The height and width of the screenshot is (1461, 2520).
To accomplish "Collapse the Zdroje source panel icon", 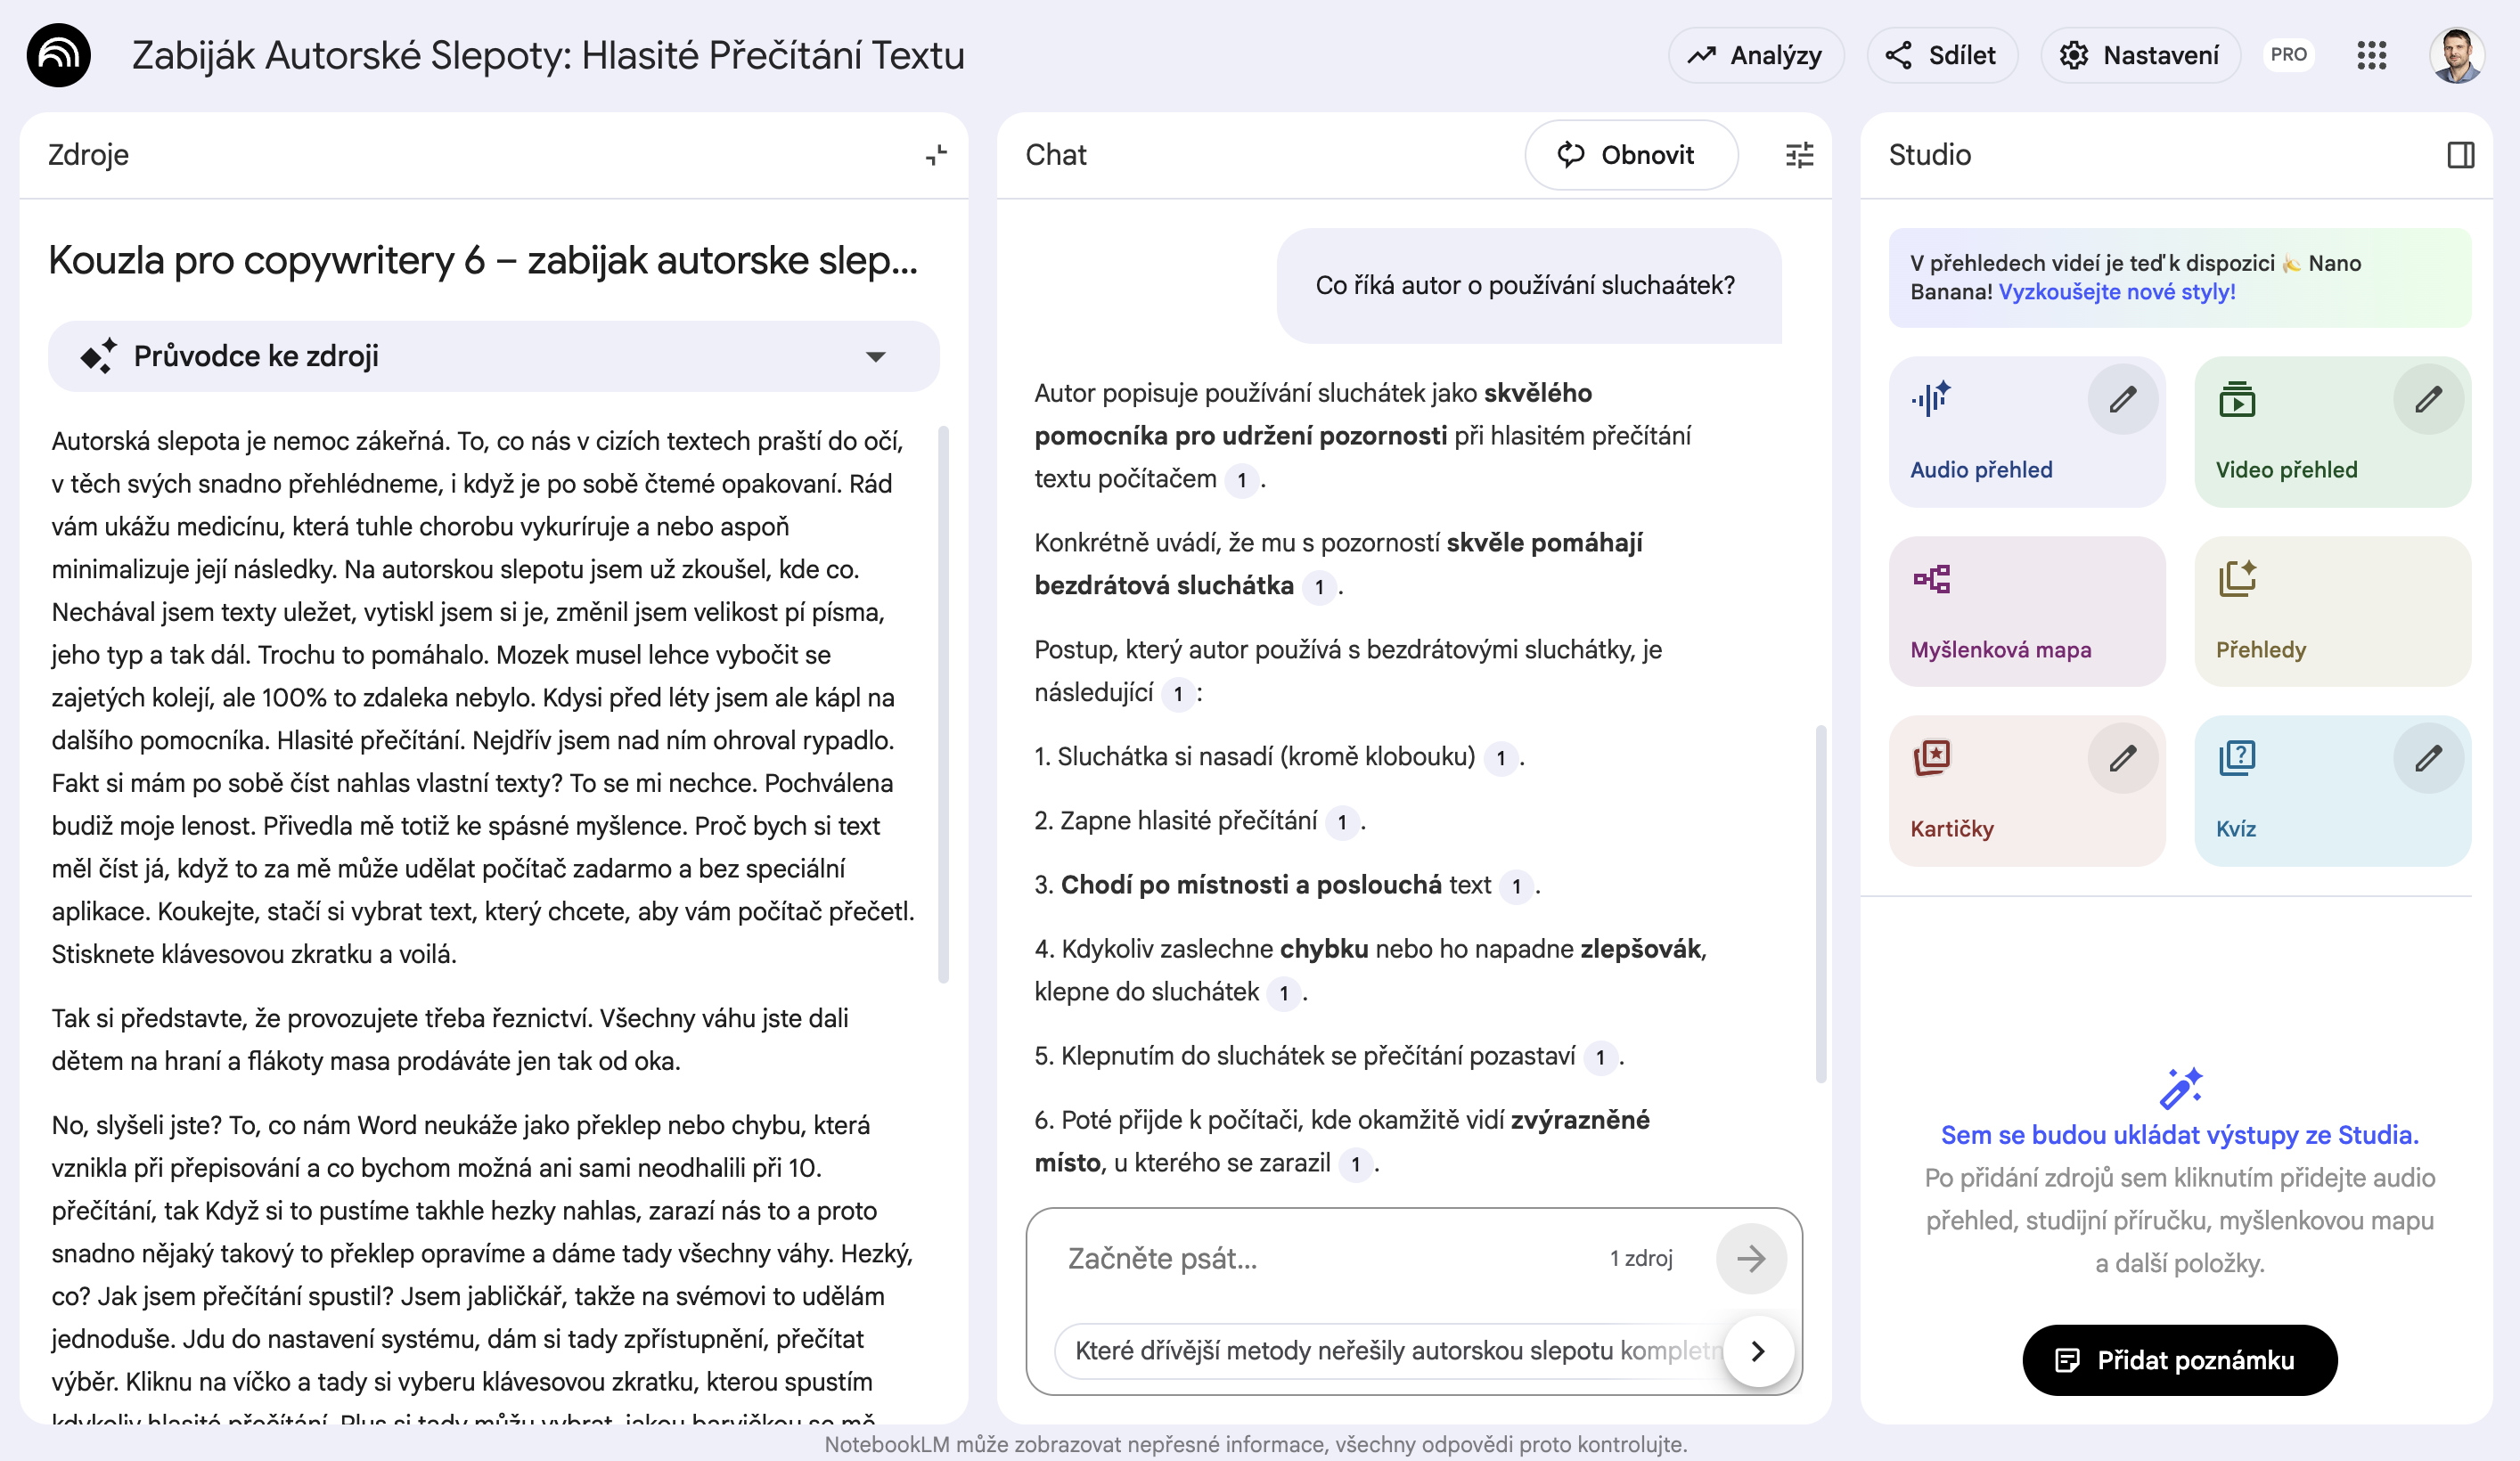I will click(x=936, y=155).
